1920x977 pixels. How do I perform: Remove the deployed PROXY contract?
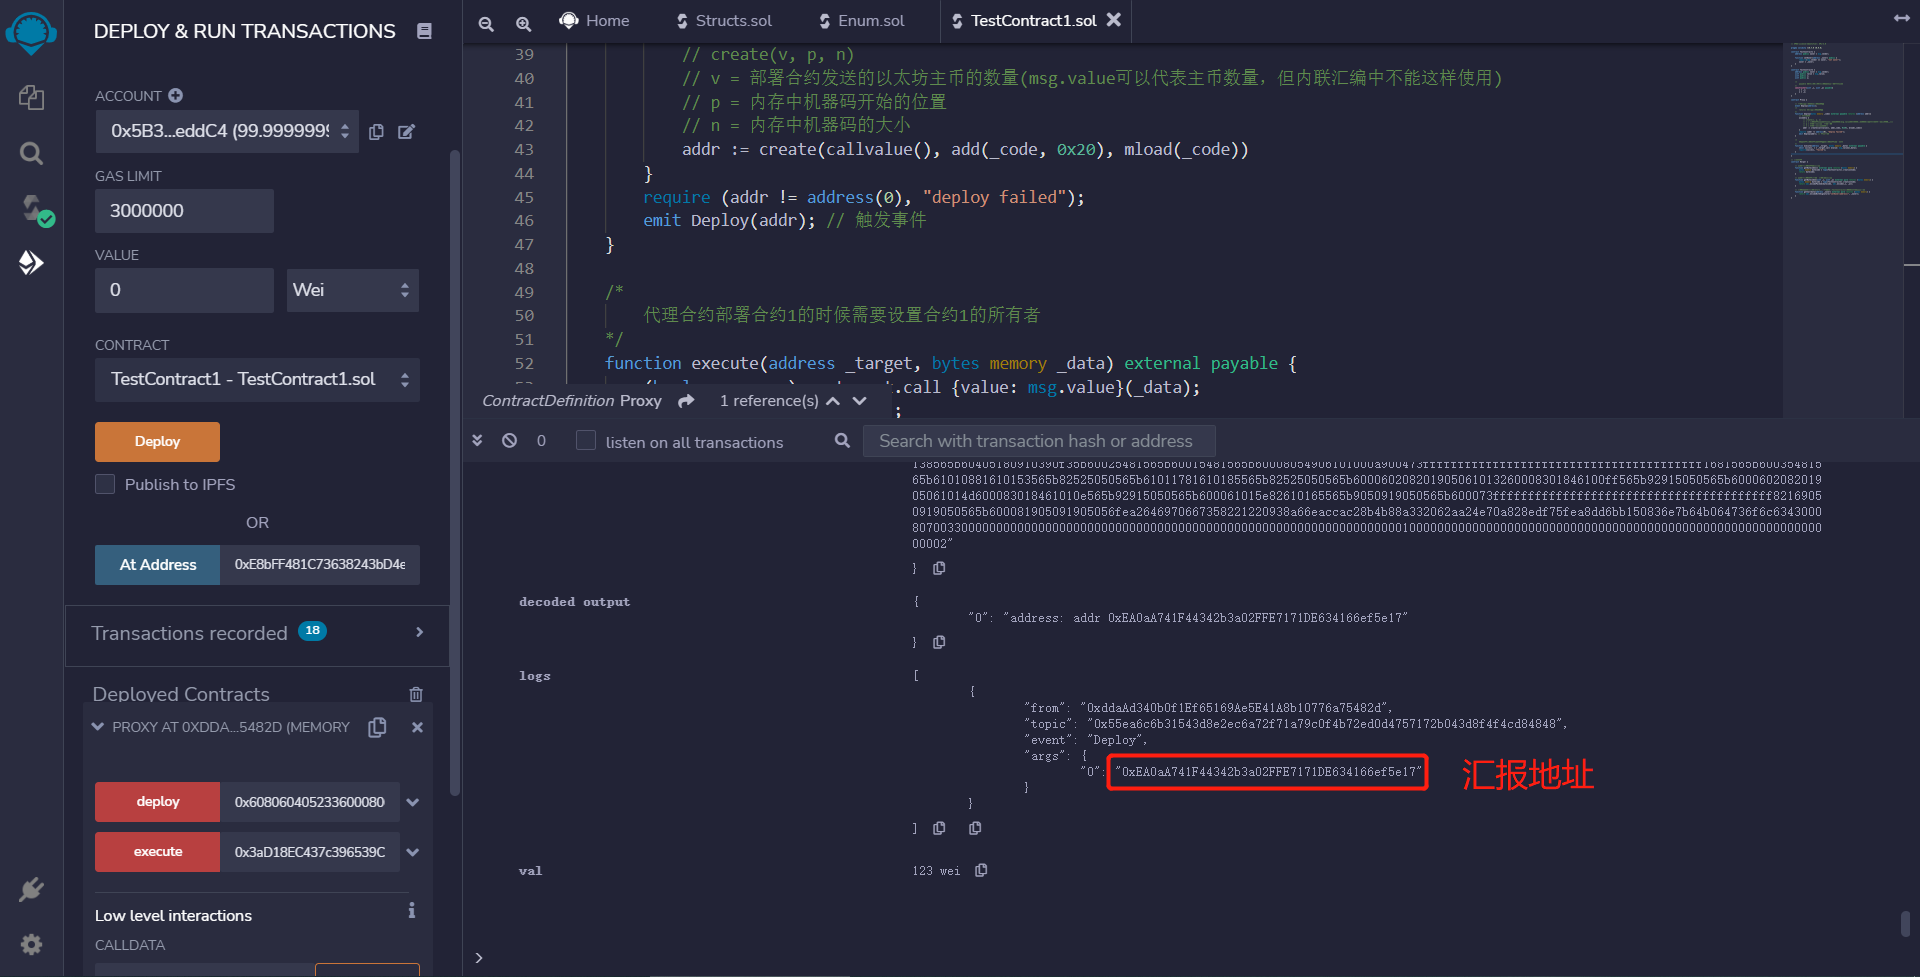417,727
